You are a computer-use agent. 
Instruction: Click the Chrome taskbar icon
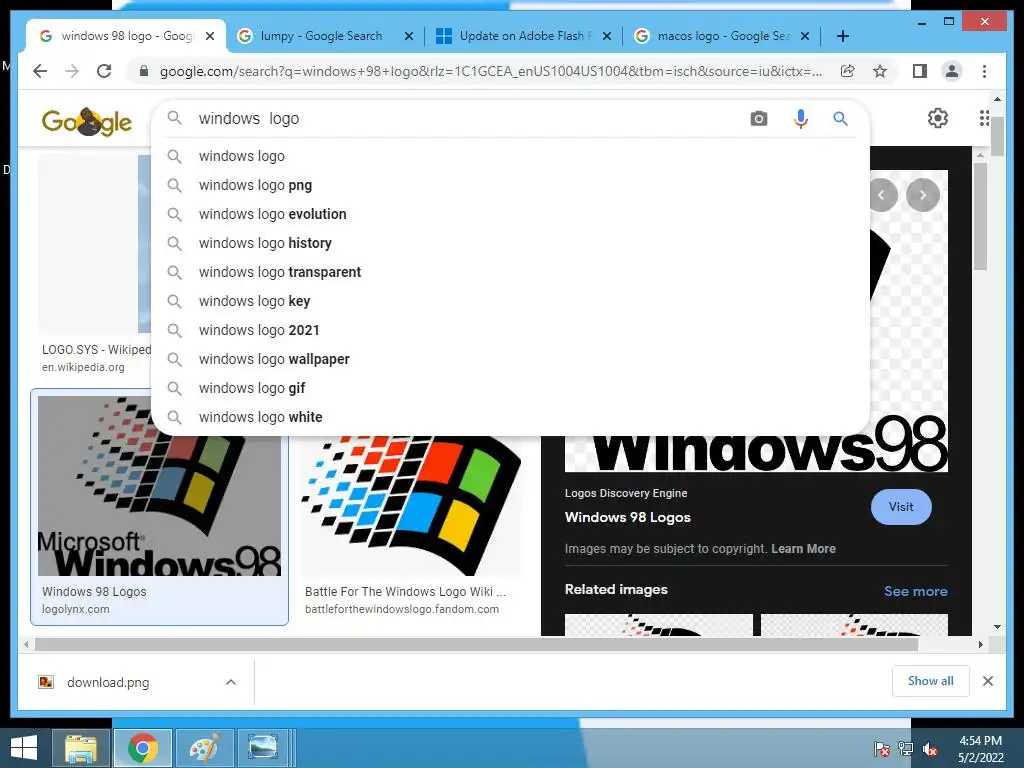tap(143, 748)
